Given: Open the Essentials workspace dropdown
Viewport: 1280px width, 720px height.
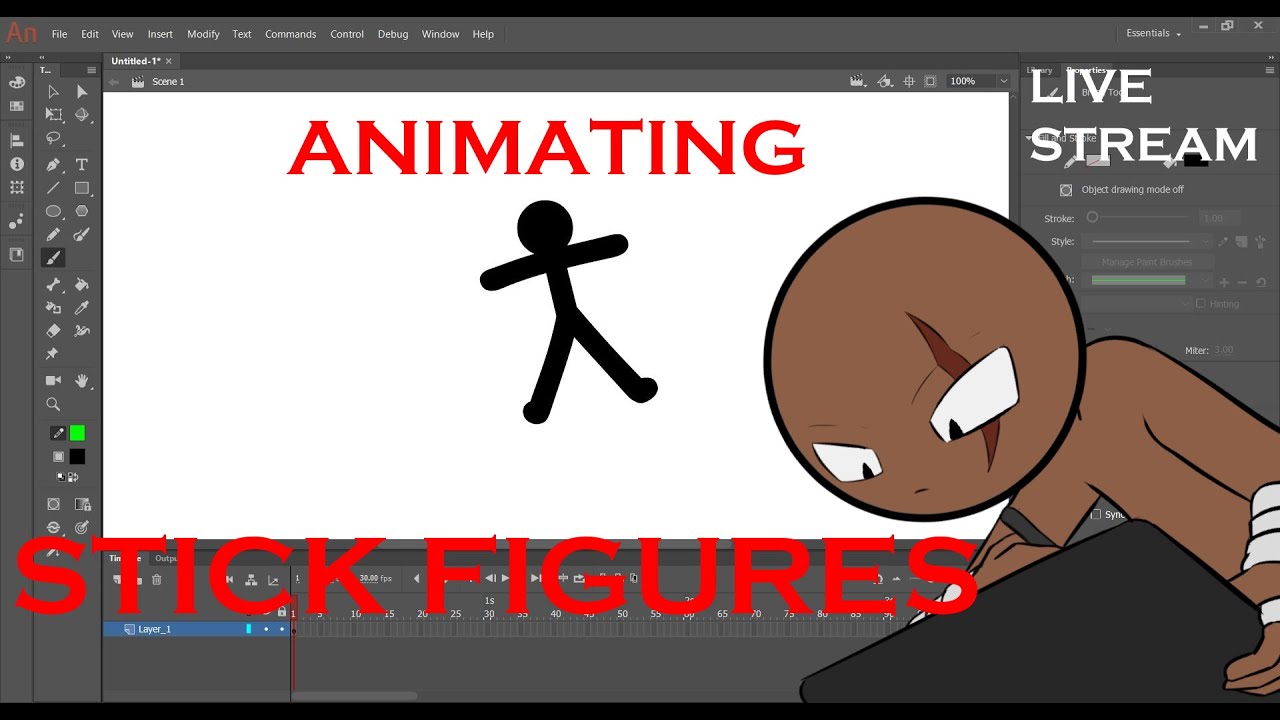Looking at the screenshot, I should pyautogui.click(x=1153, y=33).
